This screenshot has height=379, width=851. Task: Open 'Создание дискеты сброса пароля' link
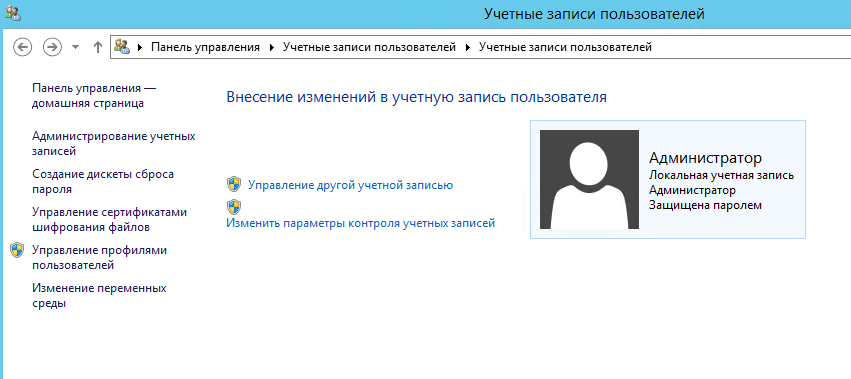click(103, 182)
